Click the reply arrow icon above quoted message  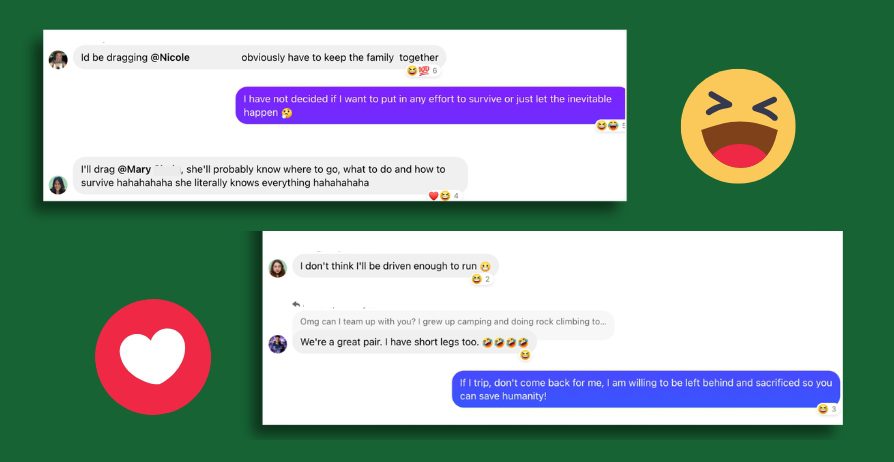296,305
